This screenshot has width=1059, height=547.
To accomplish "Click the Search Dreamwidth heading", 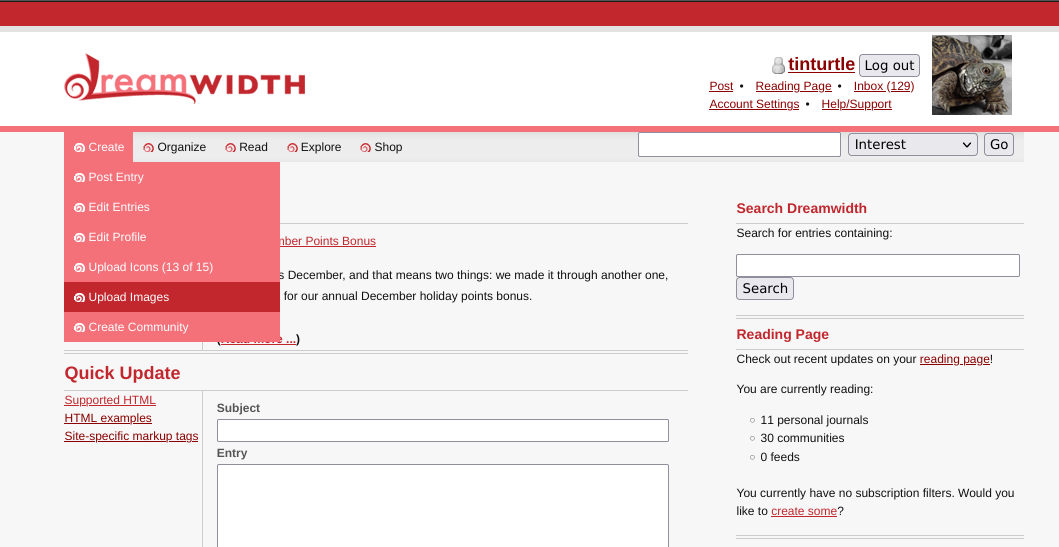I will 802,208.
